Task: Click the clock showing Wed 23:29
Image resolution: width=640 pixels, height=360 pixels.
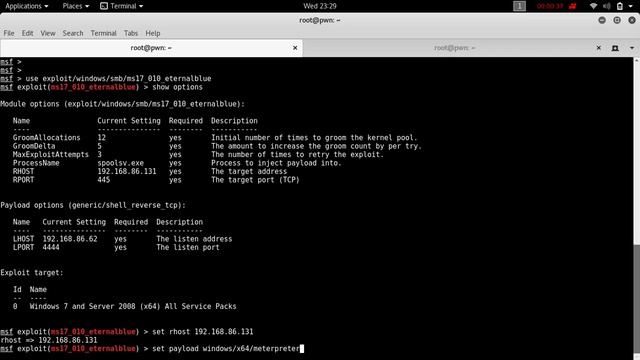Action: tap(320, 6)
